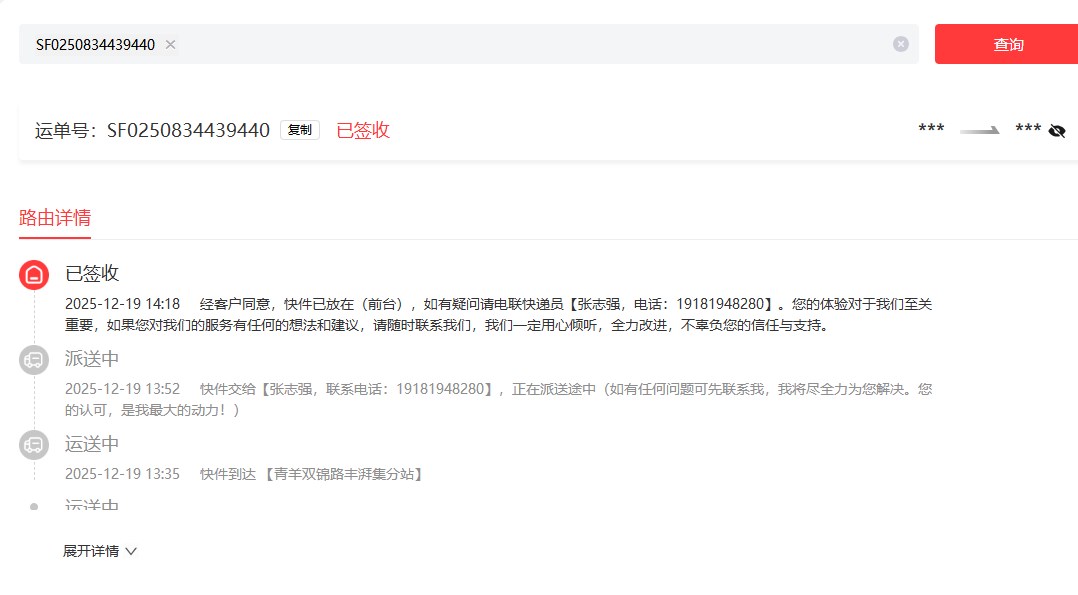Click the 运送中 truck icon in timeline
Screen dimensions: 1078x595
click(34, 445)
